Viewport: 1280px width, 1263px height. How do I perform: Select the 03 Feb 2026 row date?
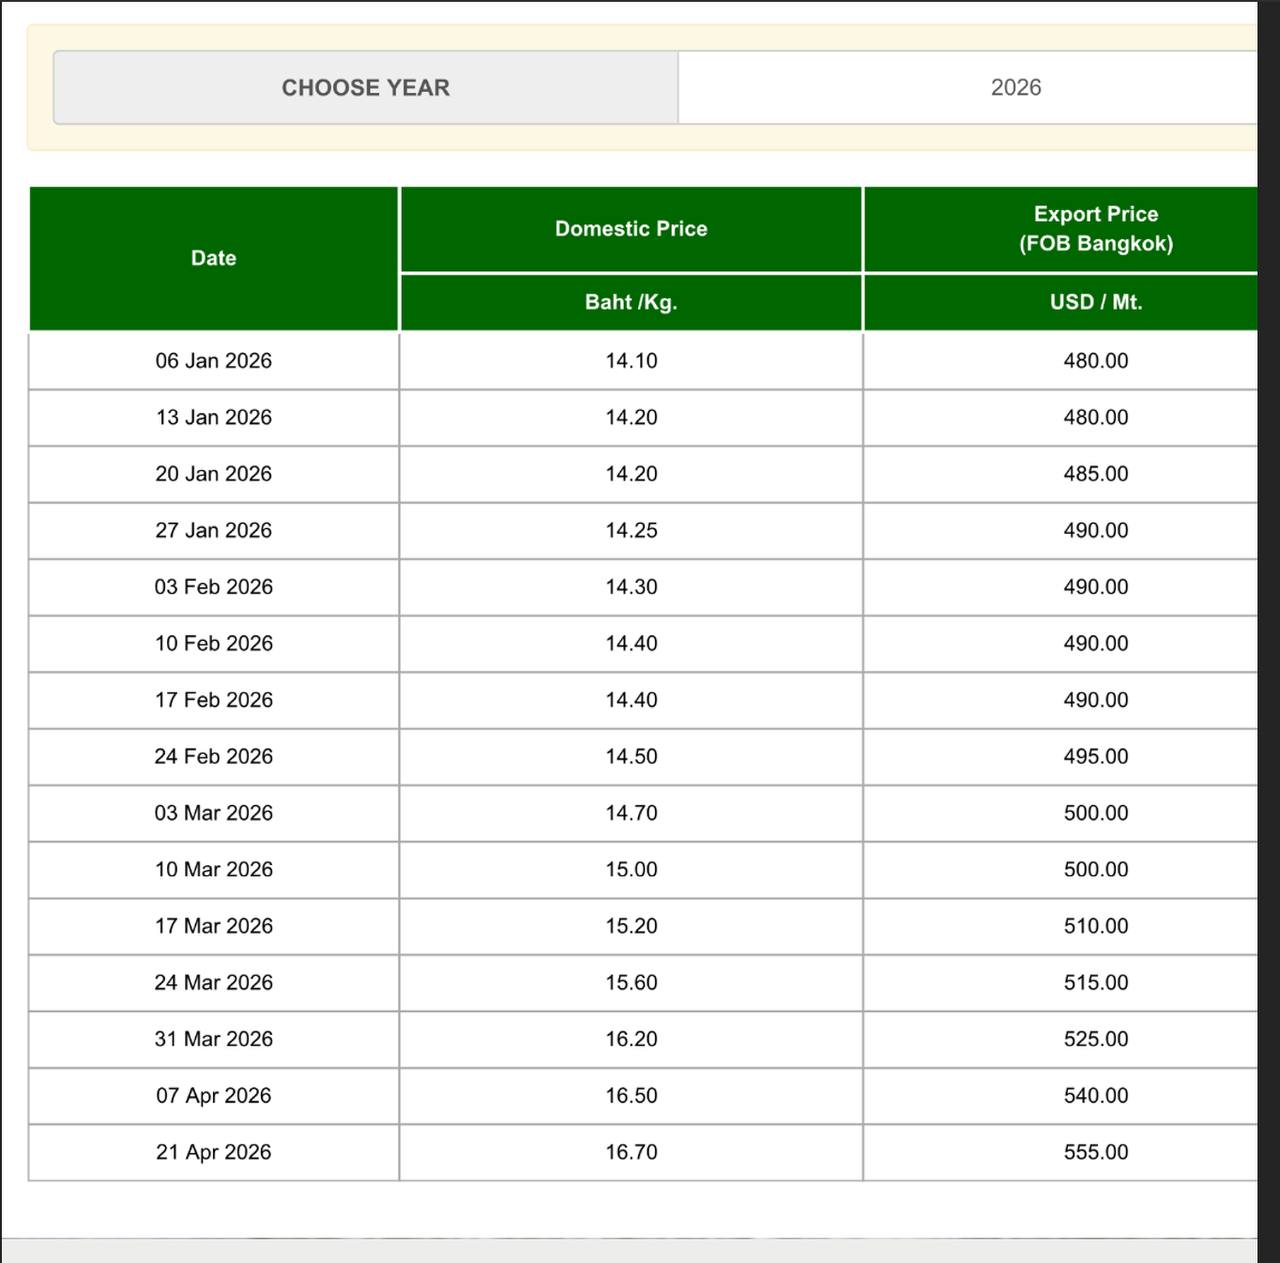tap(213, 587)
